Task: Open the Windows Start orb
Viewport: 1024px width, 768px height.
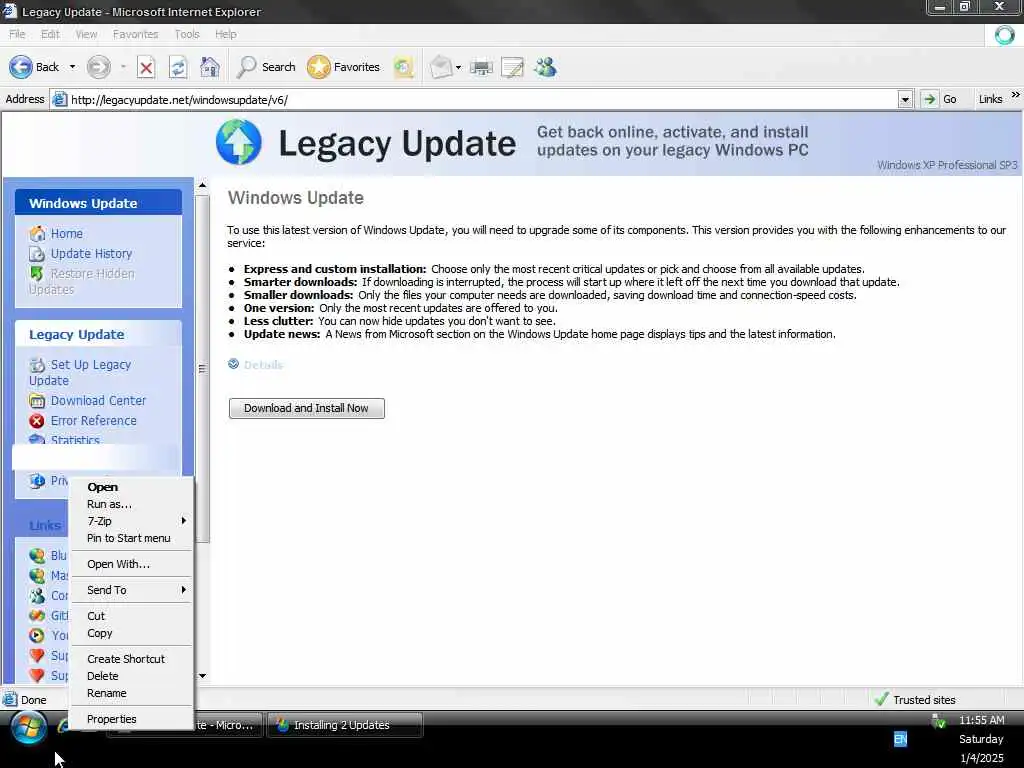Action: coord(28,727)
